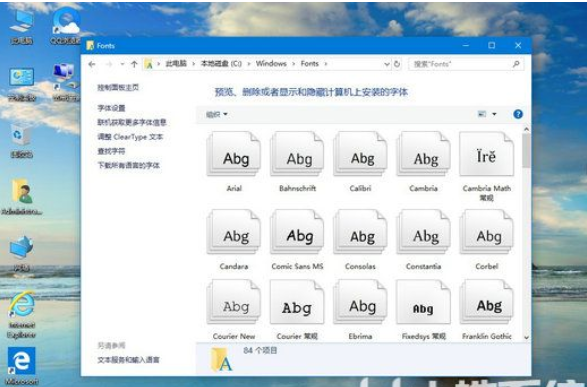Click the Fonts folder icon in status pane
Viewport: 587px width, 387px height.
pyautogui.click(x=221, y=359)
